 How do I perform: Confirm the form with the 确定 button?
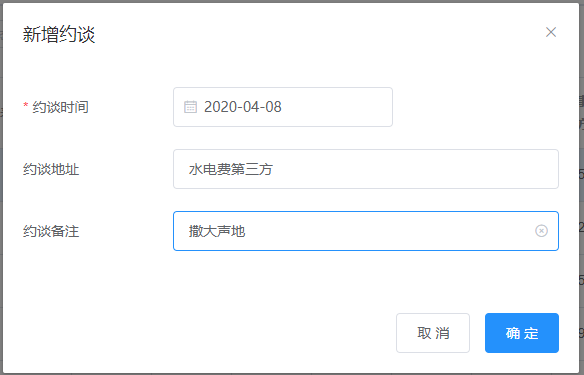tap(522, 333)
